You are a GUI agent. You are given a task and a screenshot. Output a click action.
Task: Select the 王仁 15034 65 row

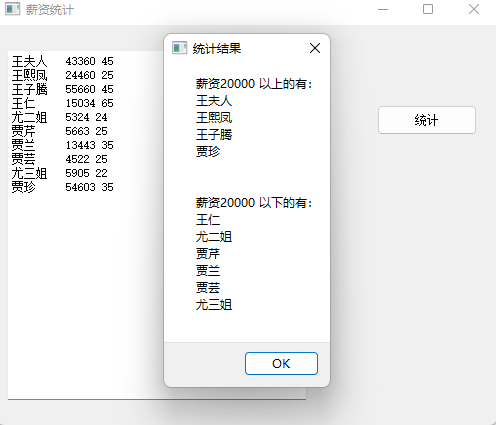63,103
